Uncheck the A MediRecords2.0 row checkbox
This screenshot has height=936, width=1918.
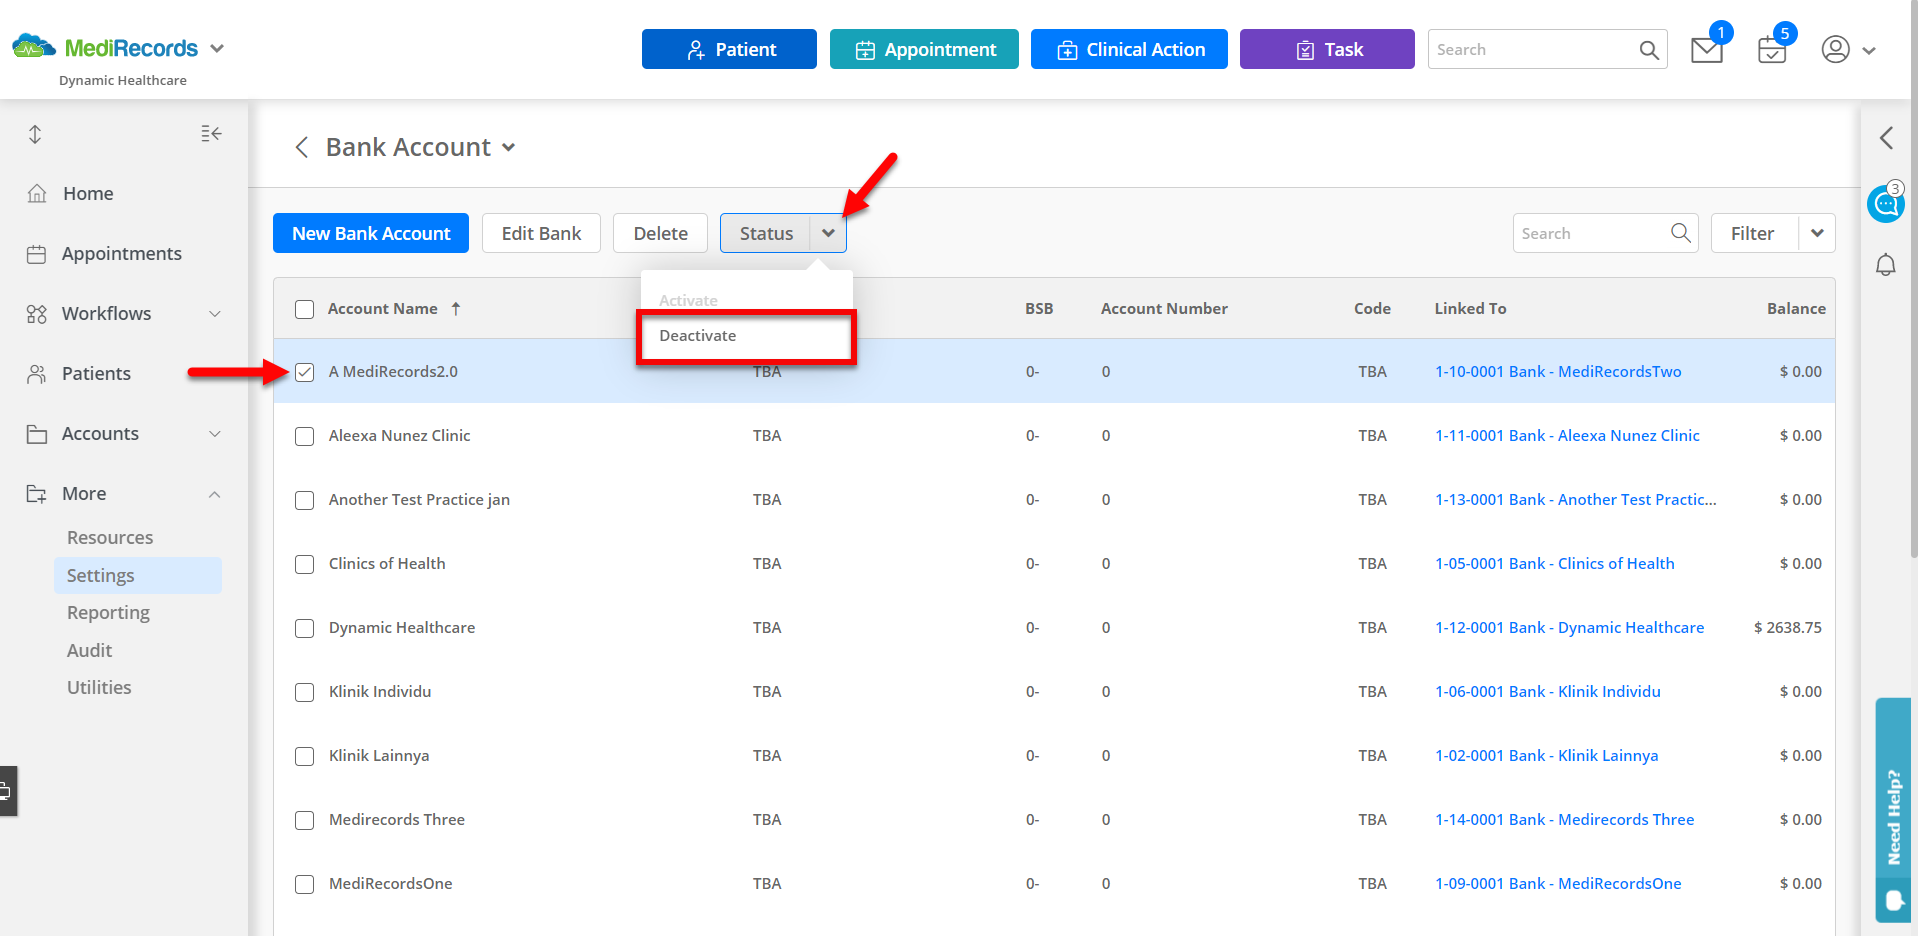click(x=305, y=372)
